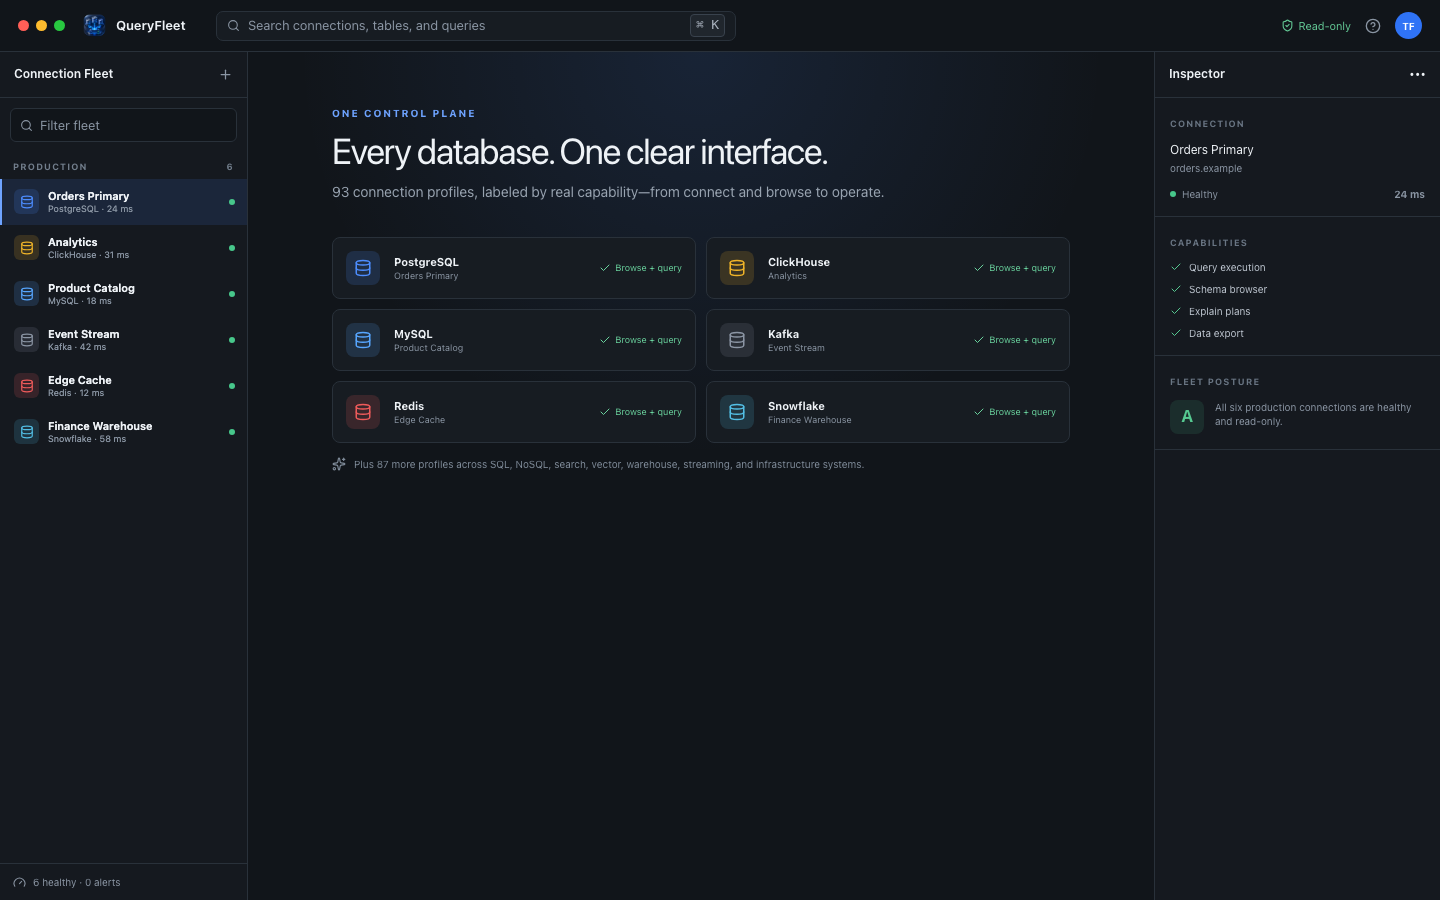
Task: Select Analytics connection in fleet list
Action: point(124,248)
